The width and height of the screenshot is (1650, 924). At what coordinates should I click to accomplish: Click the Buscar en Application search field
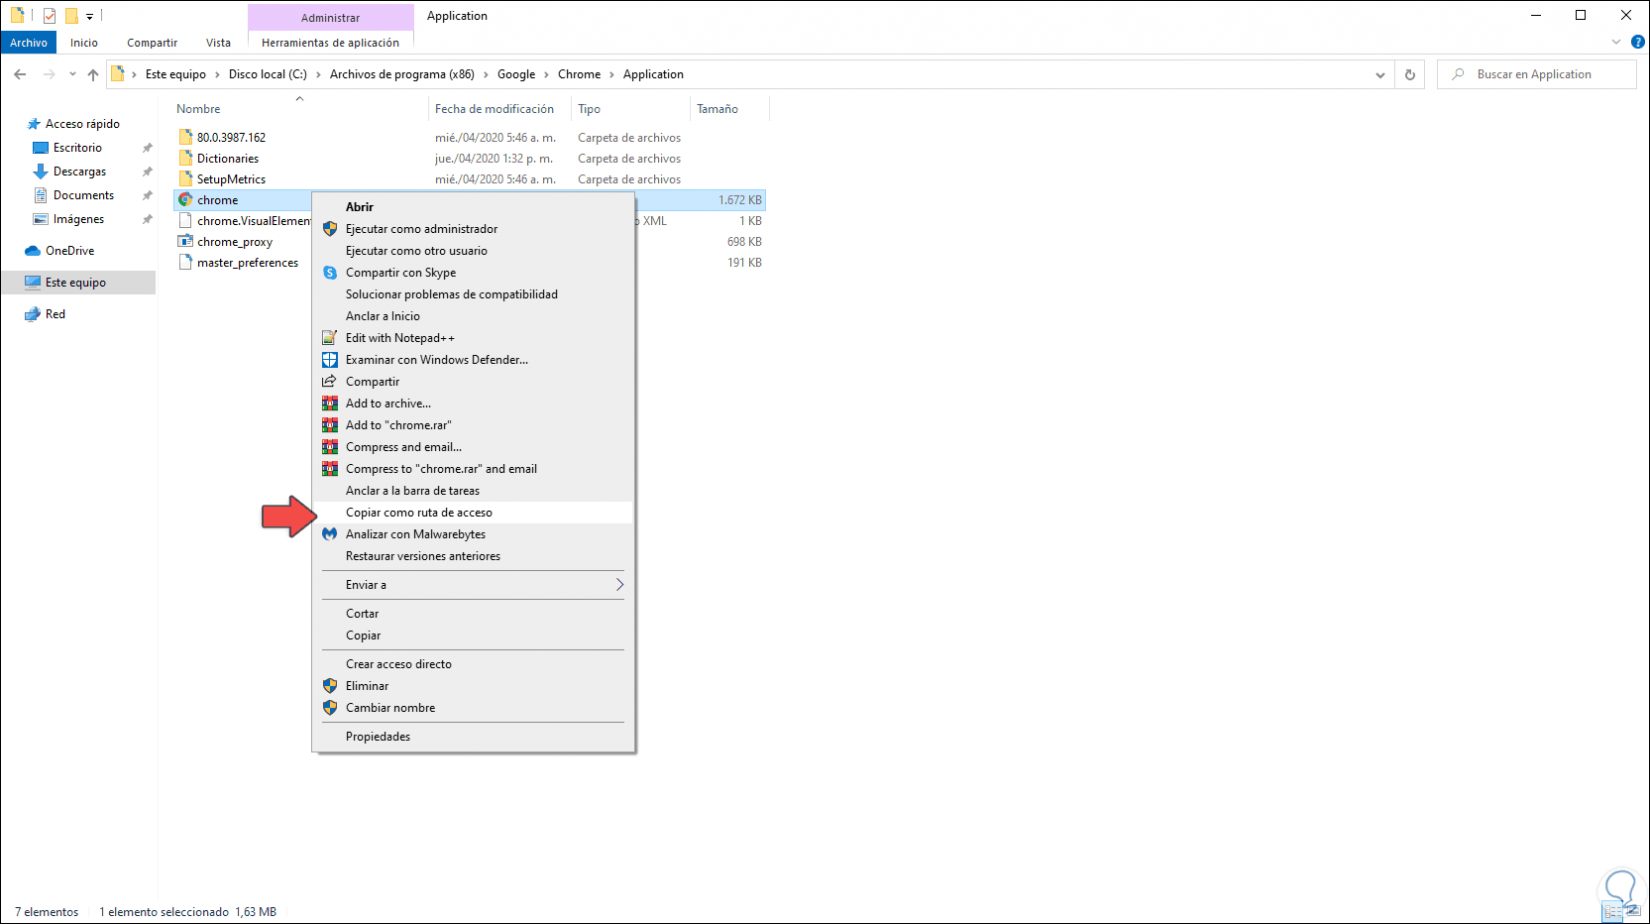1536,75
